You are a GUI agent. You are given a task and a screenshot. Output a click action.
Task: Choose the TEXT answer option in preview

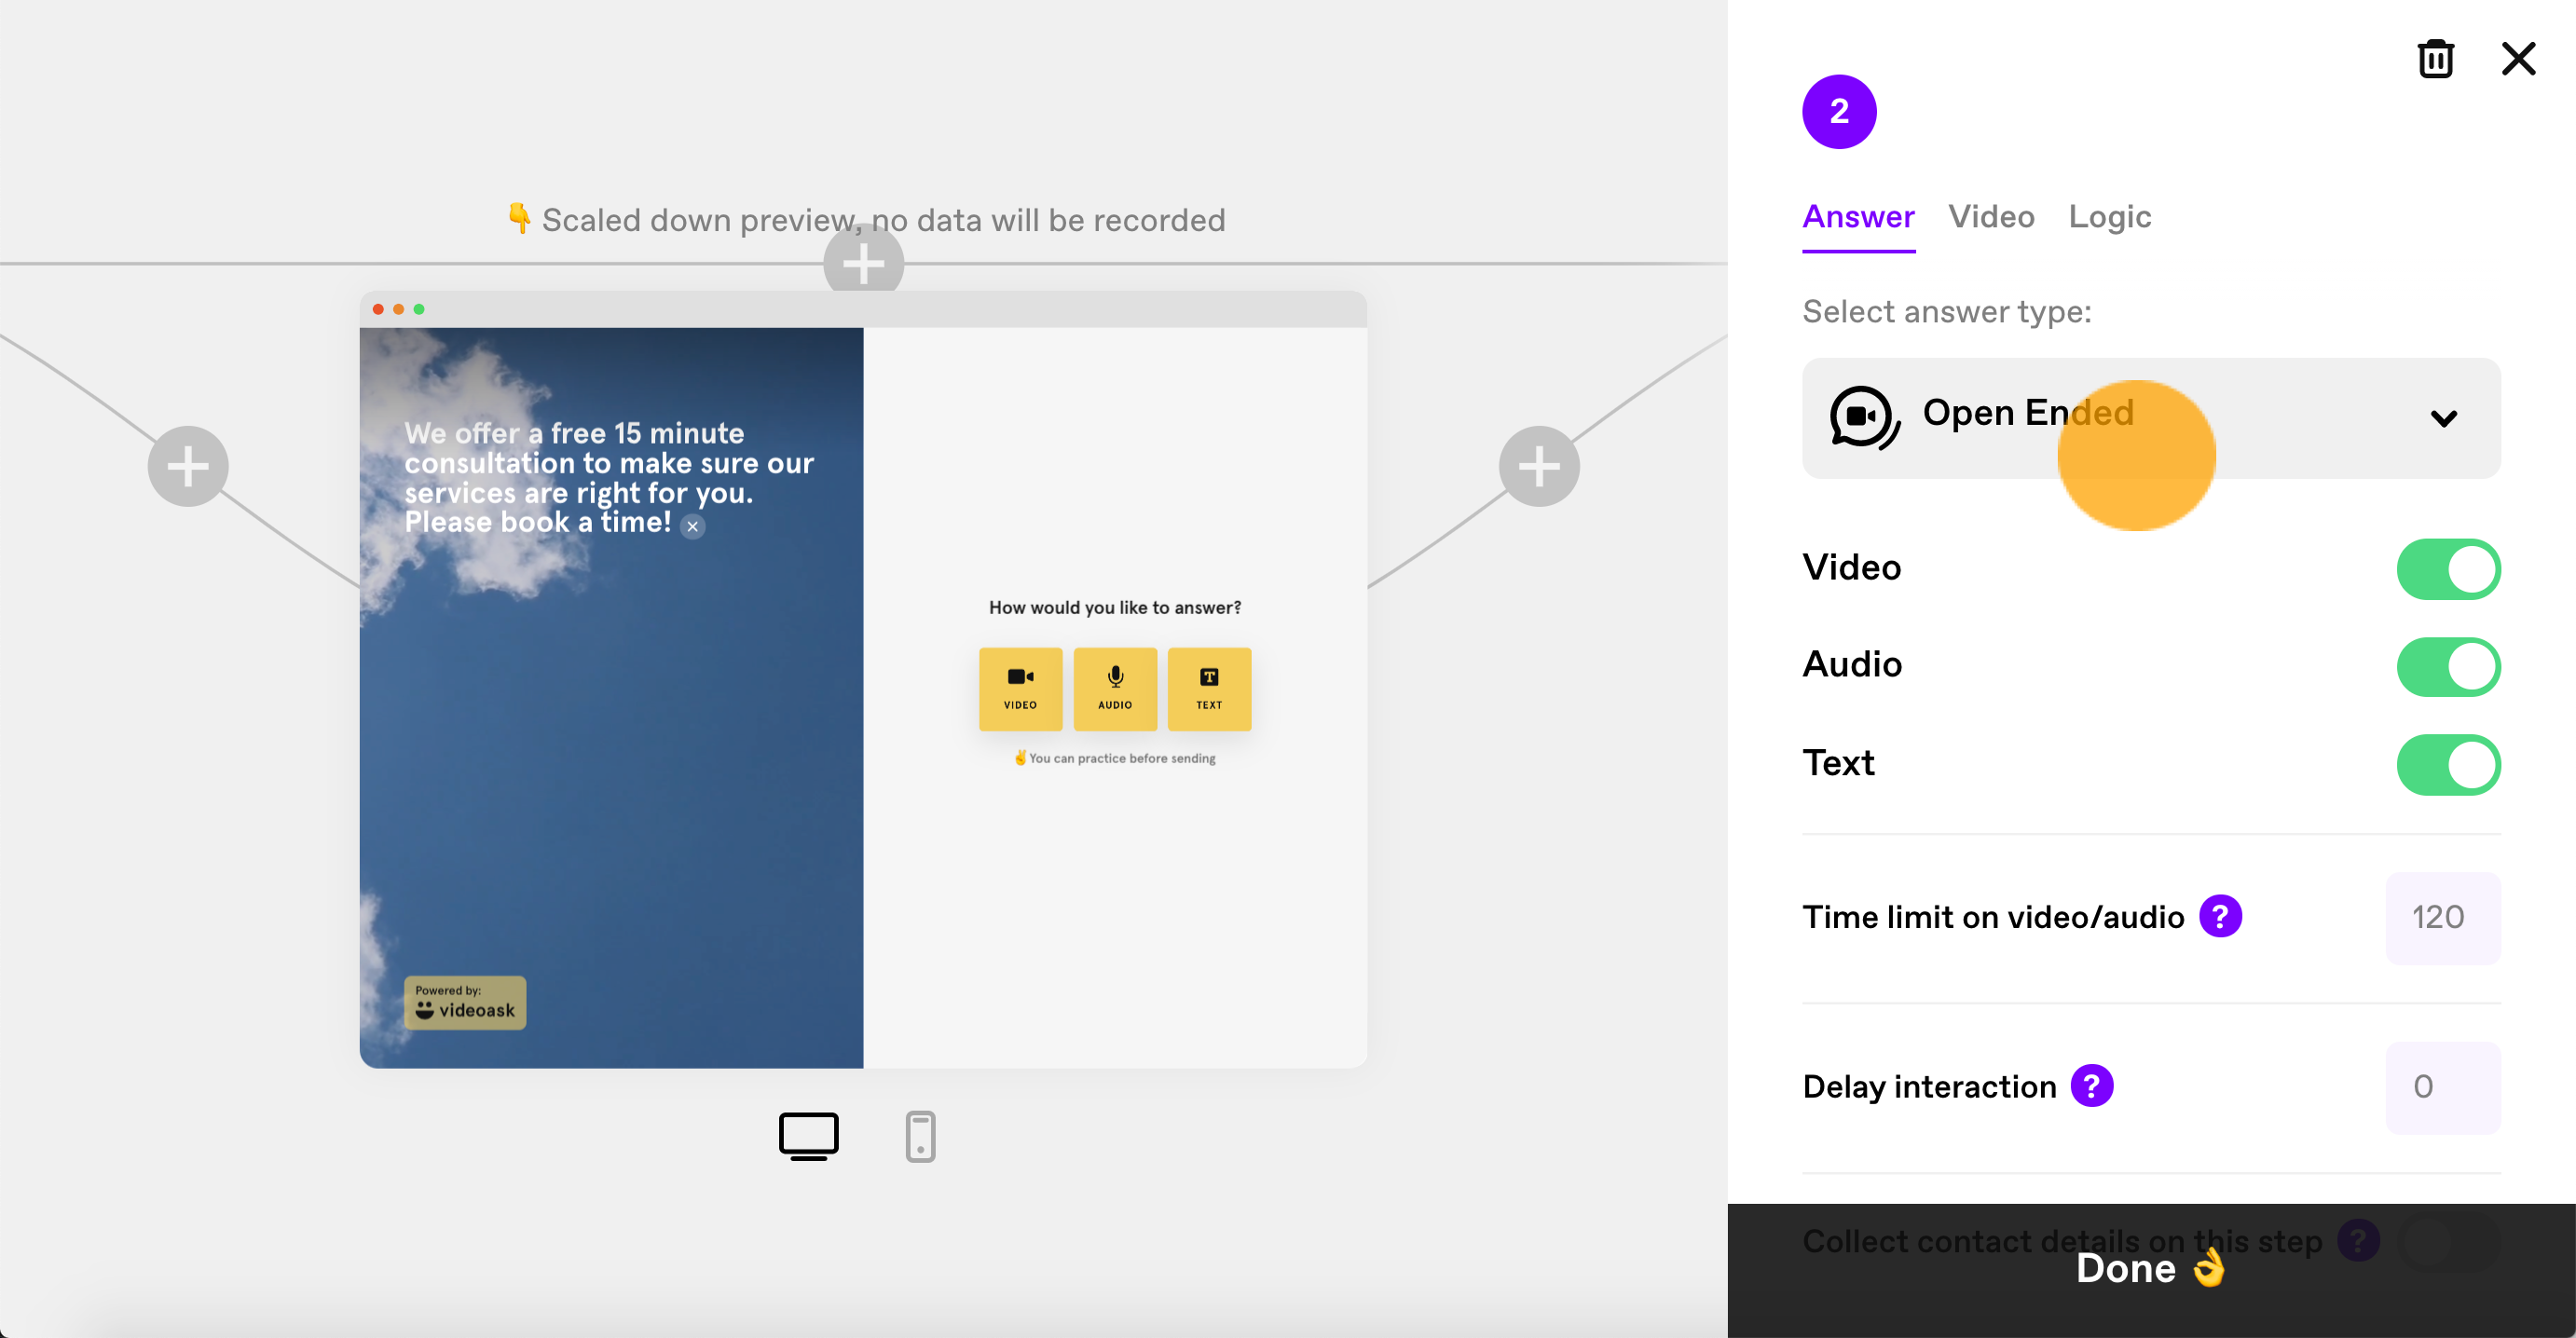click(1209, 688)
